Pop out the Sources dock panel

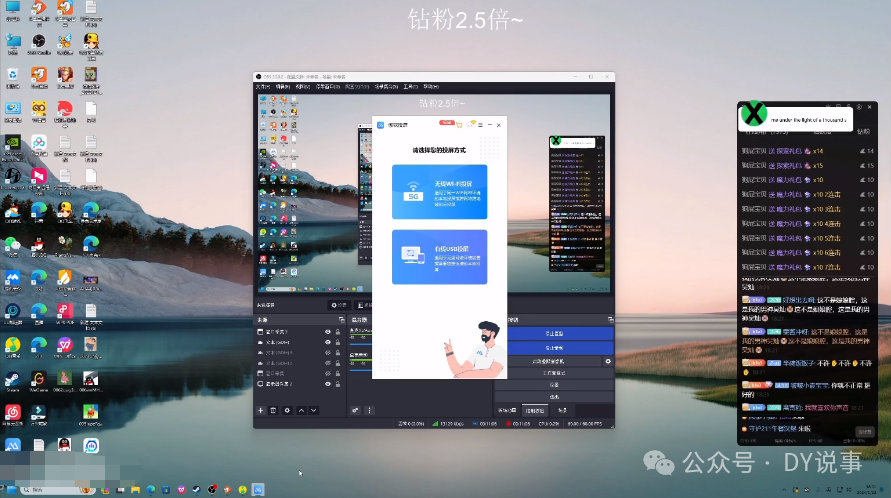point(342,320)
